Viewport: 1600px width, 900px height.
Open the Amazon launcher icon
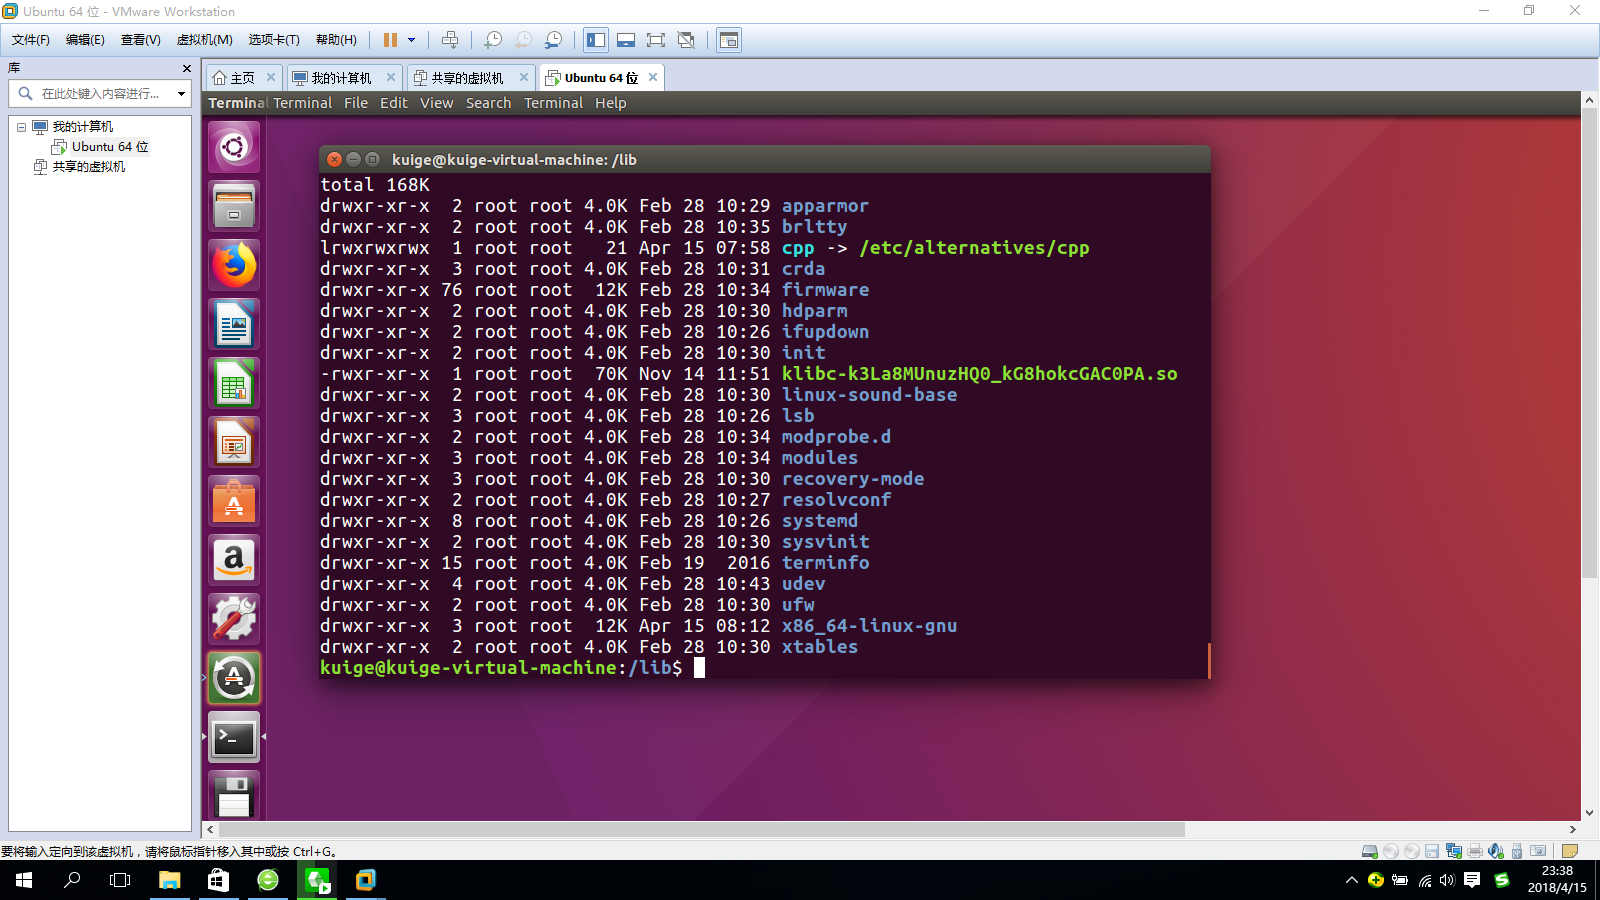pos(234,560)
